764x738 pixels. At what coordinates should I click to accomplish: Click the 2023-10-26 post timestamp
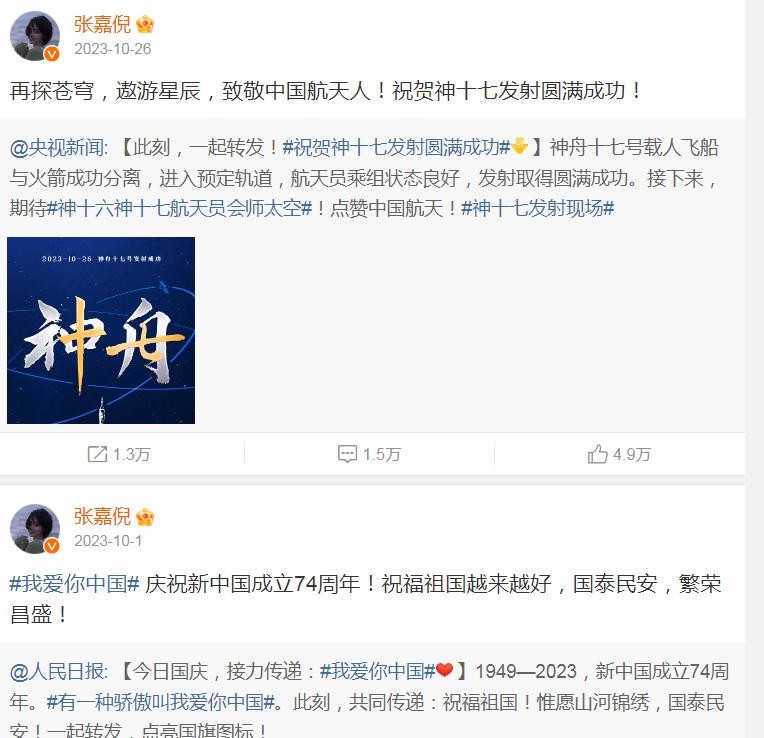coord(113,49)
